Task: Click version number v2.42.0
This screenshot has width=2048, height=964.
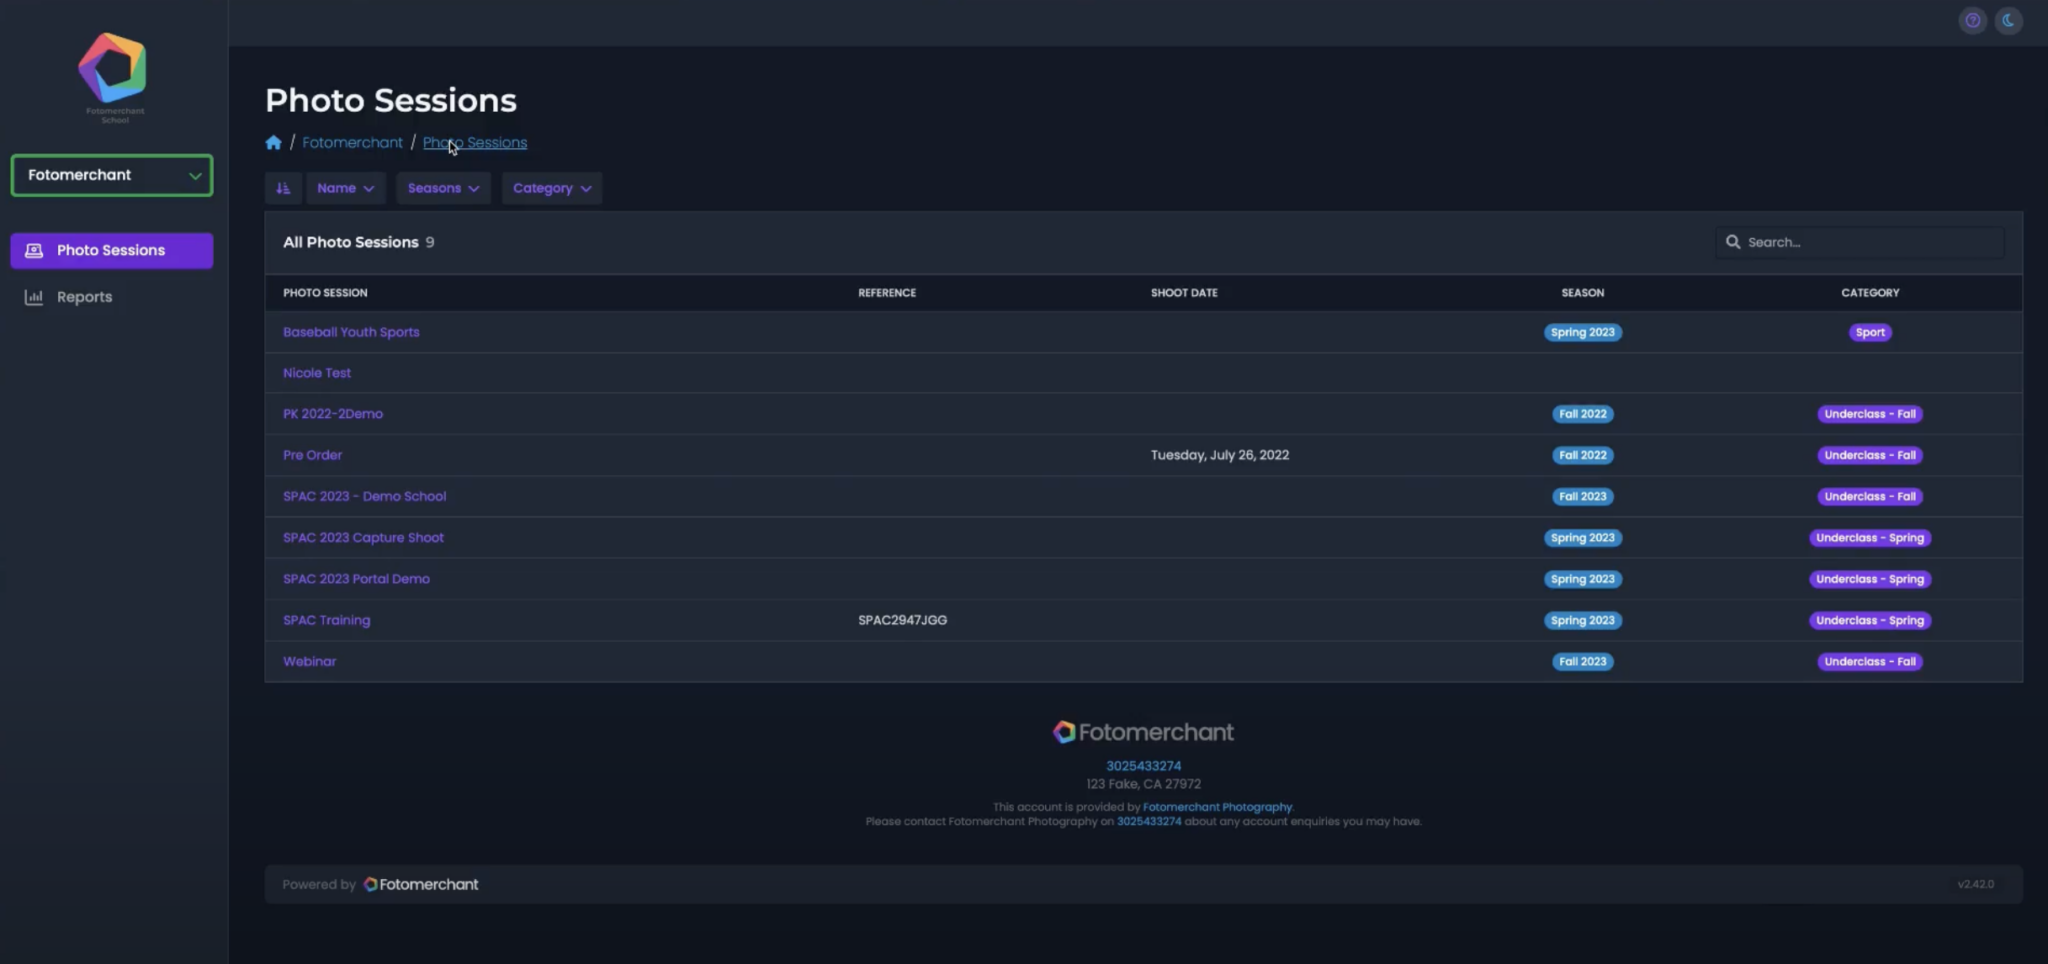Action: [1975, 885]
